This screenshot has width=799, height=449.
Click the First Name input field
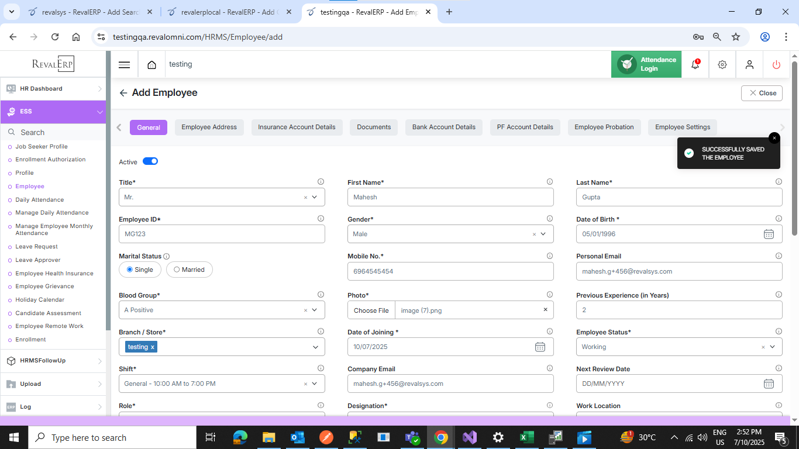(450, 197)
